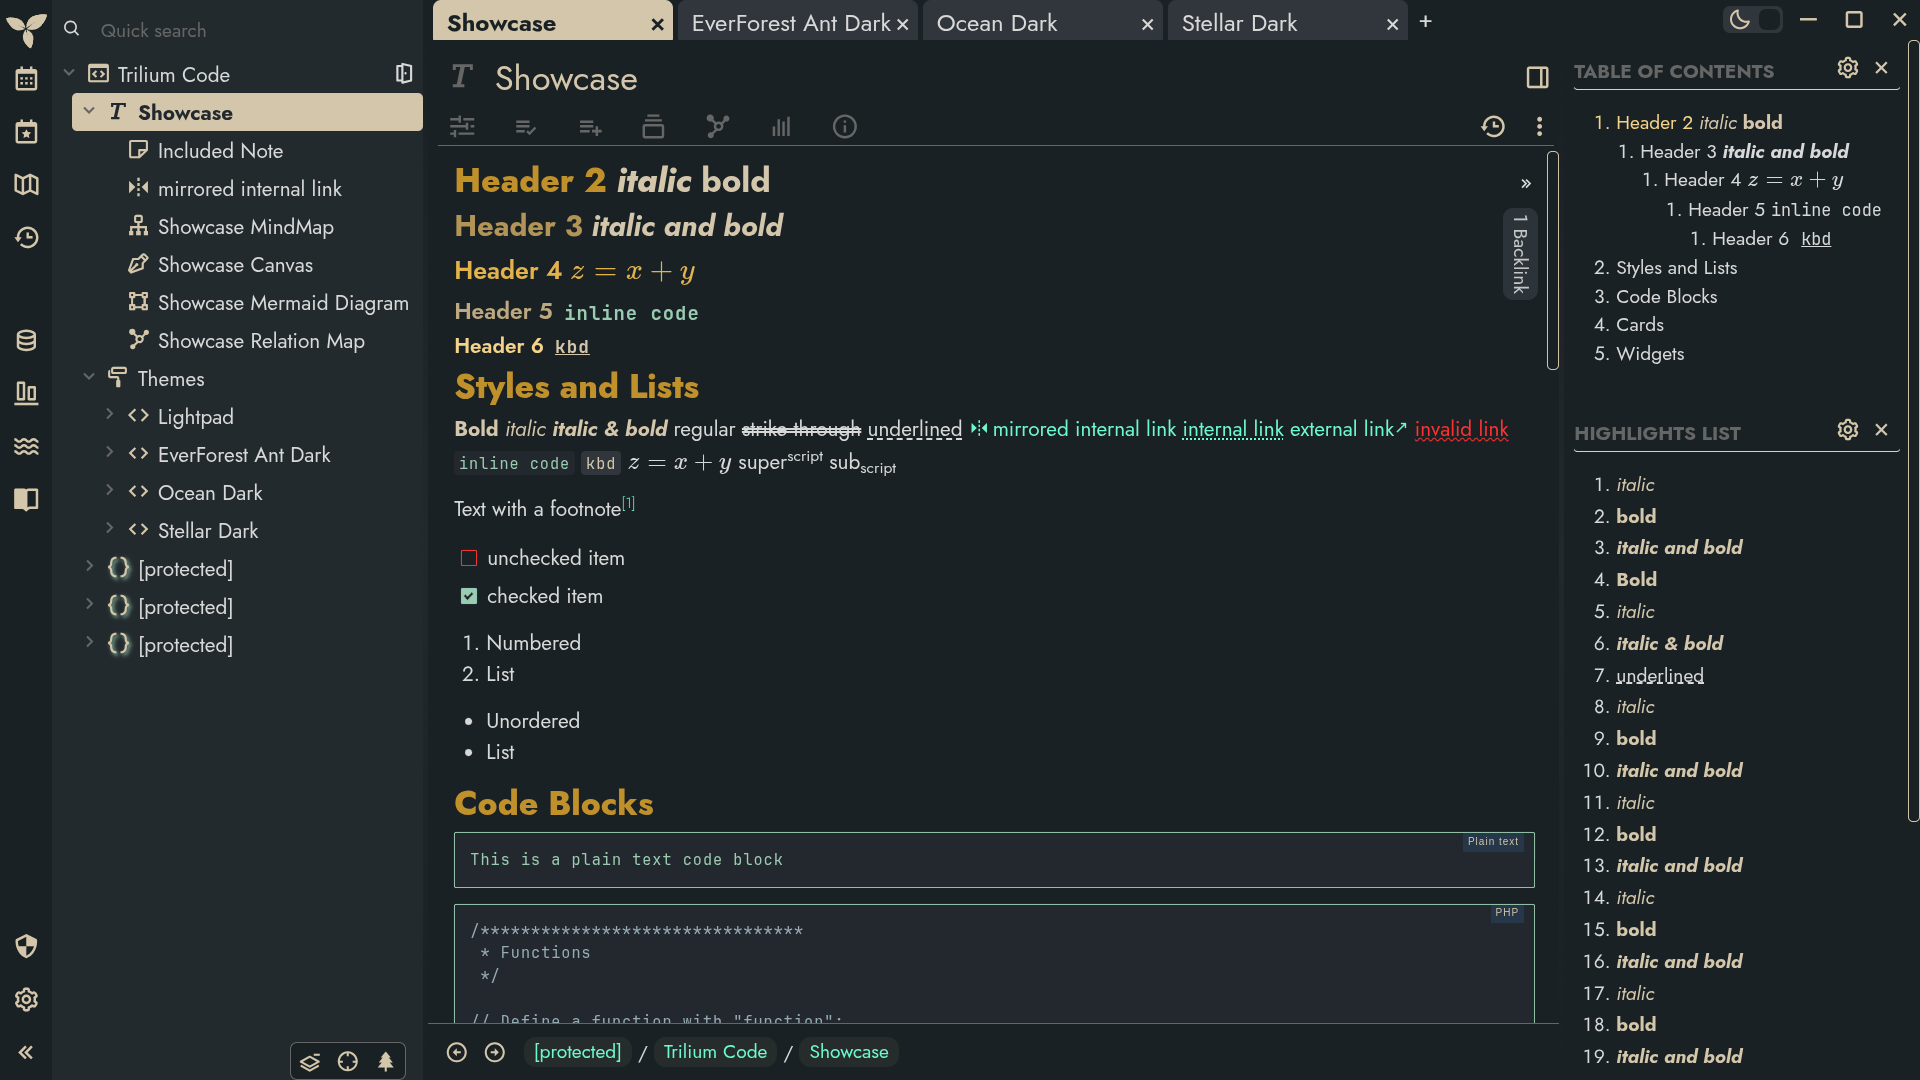Open the note info circle icon
The height and width of the screenshot is (1080, 1920).
click(845, 127)
